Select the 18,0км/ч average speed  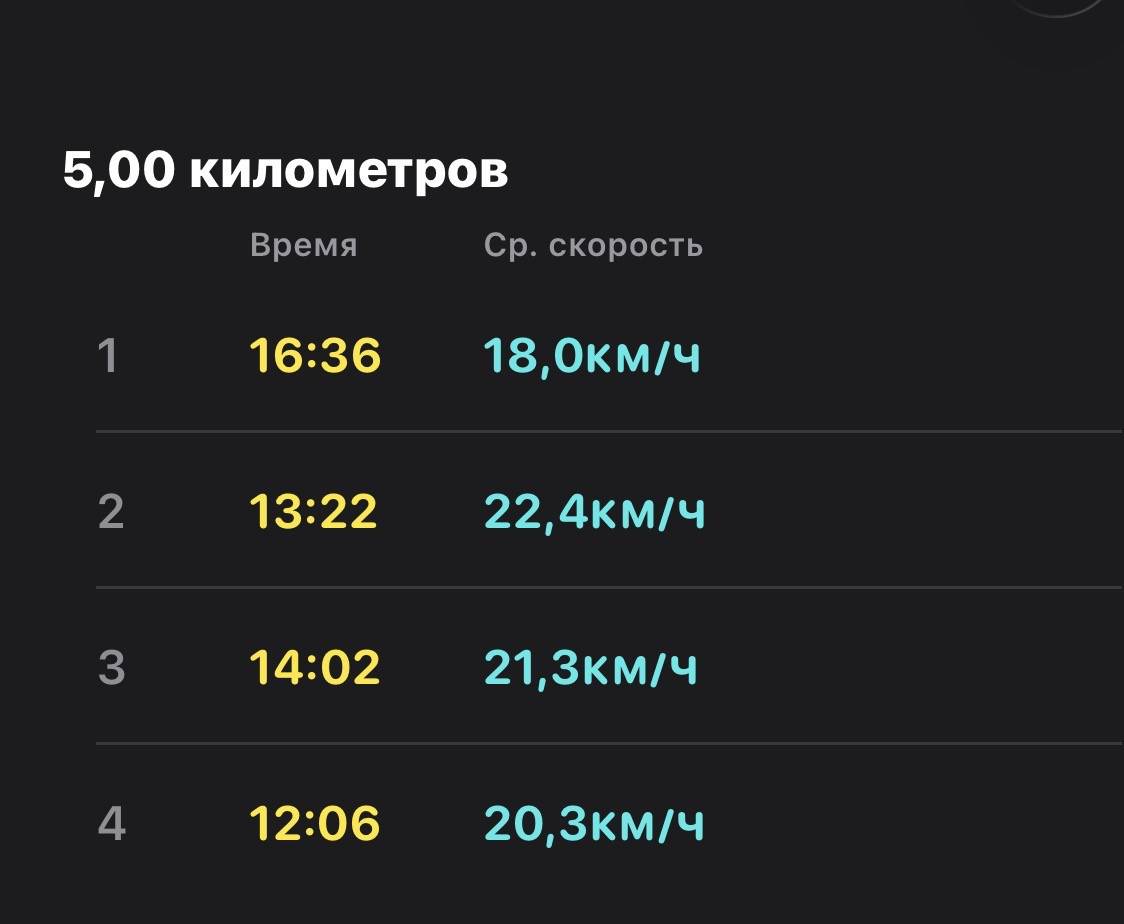[592, 356]
